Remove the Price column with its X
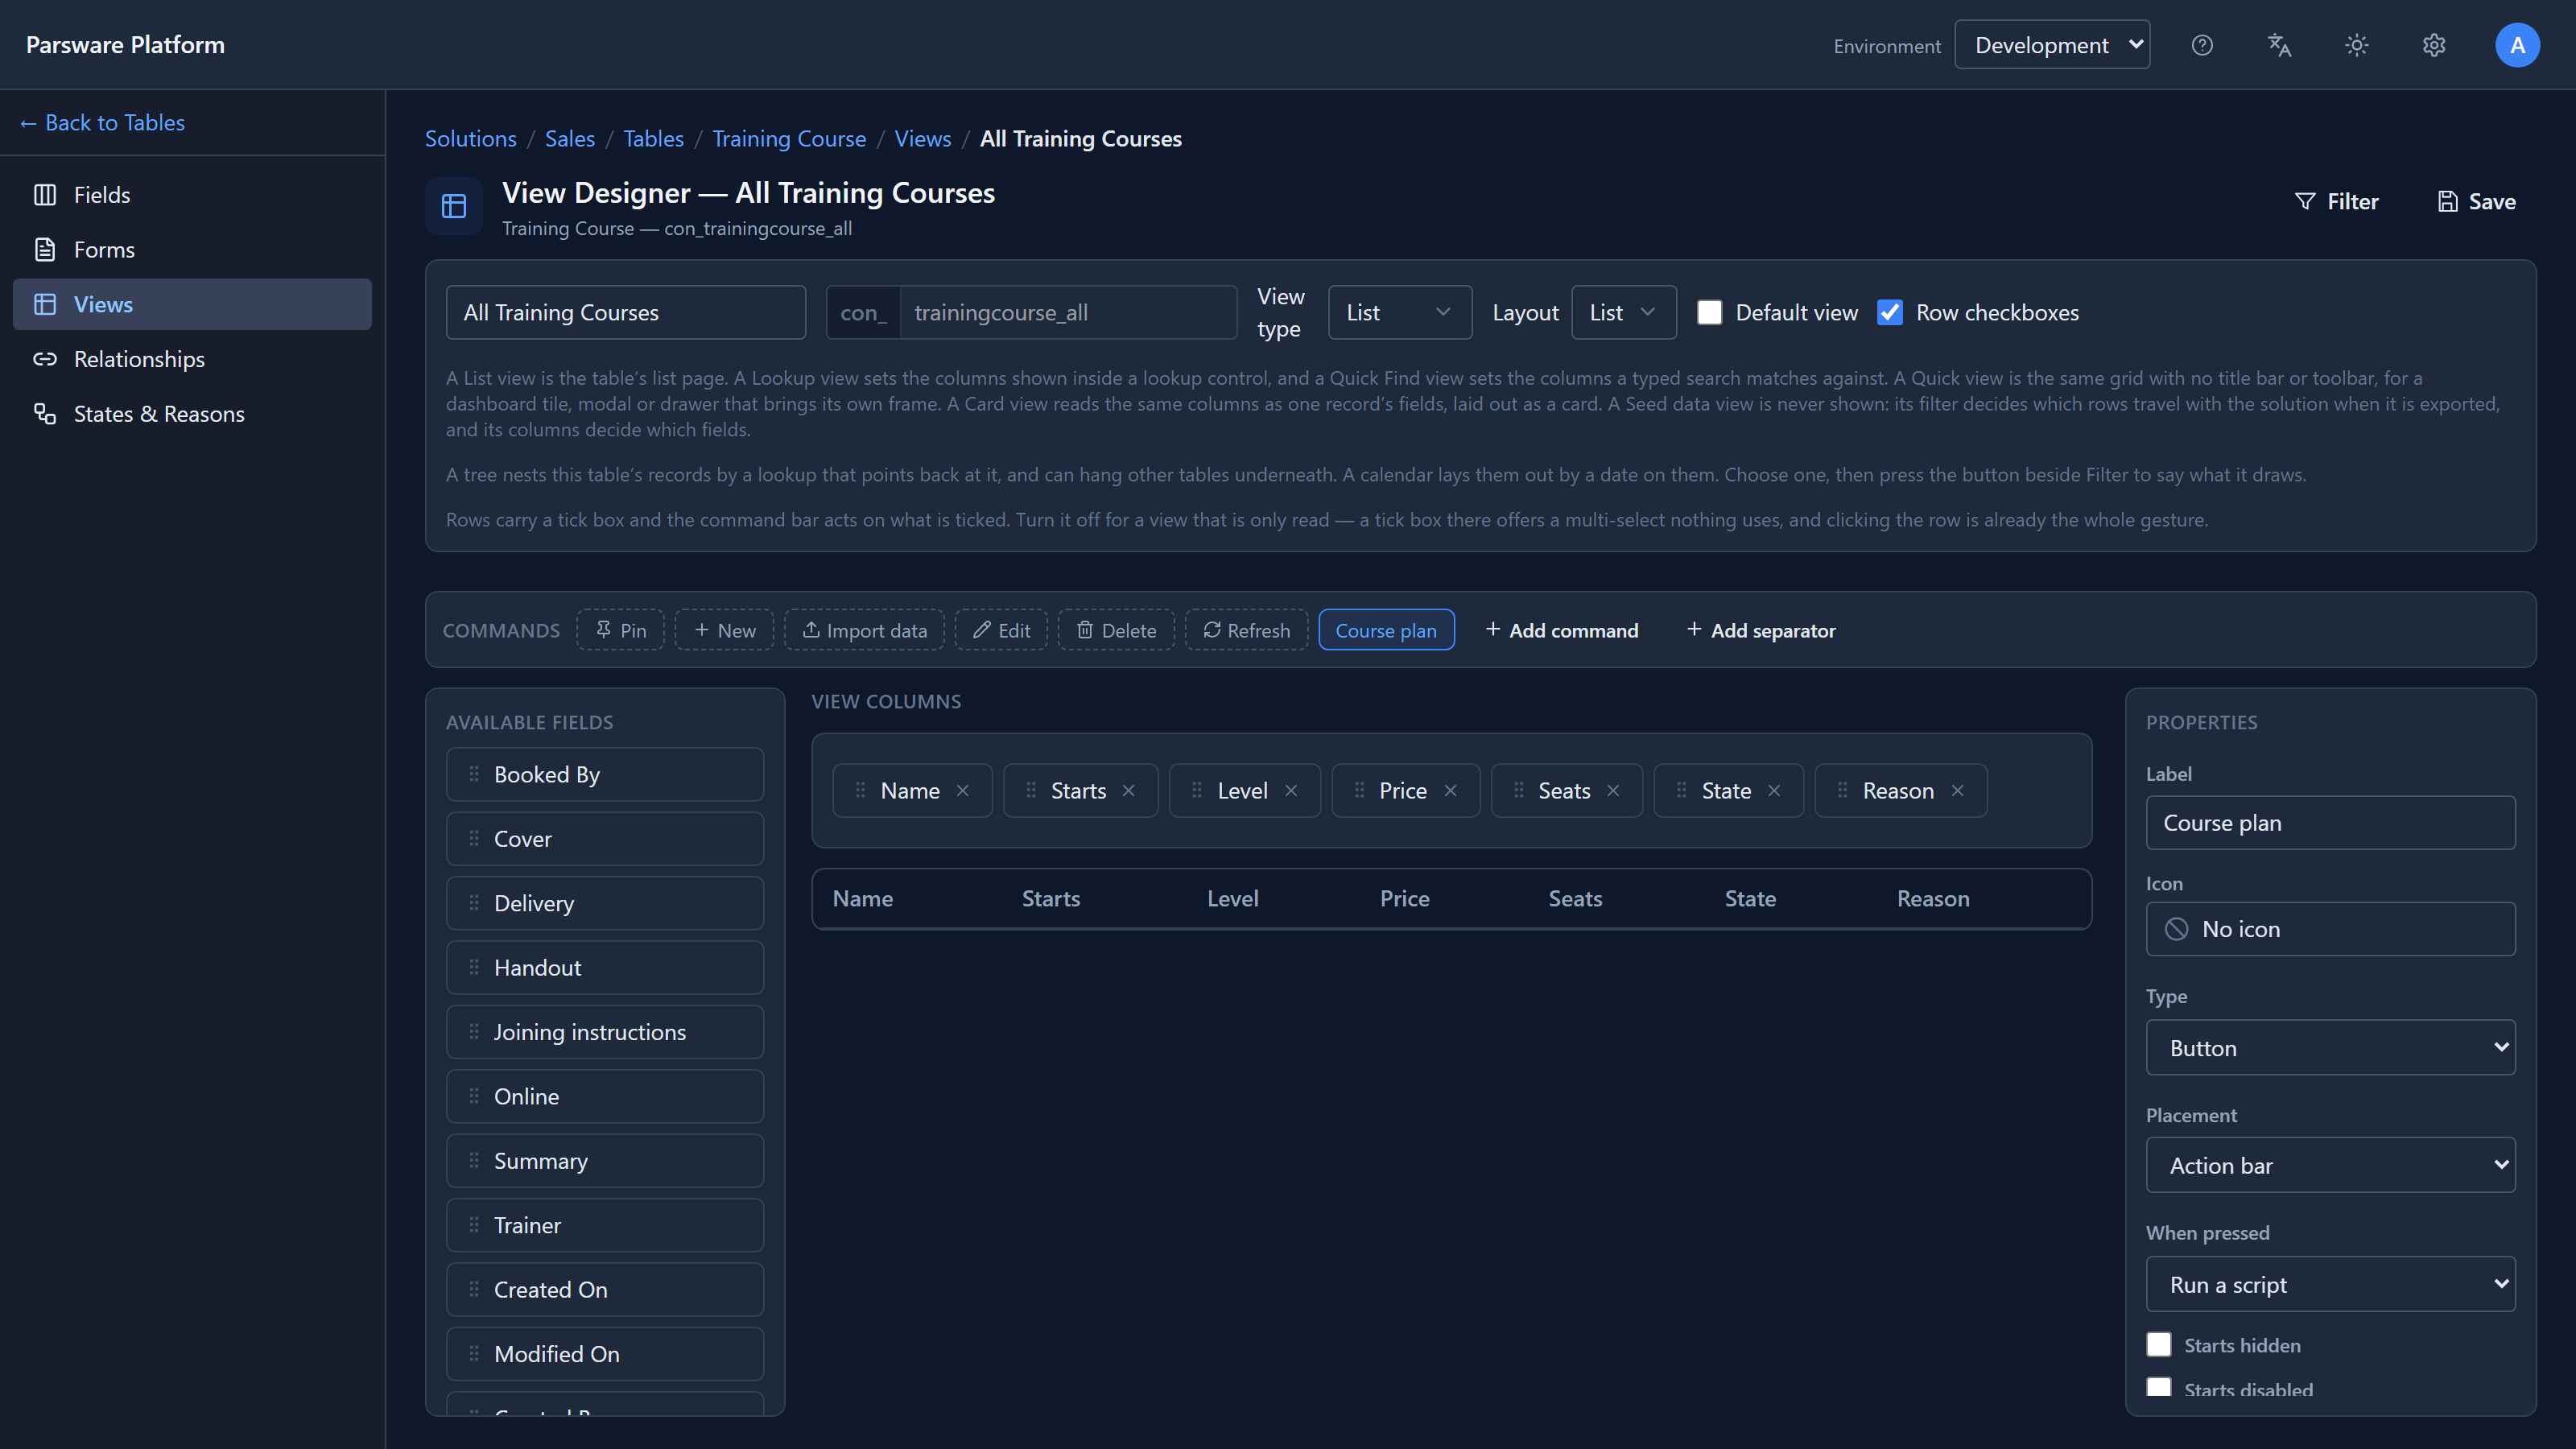2576x1449 pixels. coord(1450,791)
